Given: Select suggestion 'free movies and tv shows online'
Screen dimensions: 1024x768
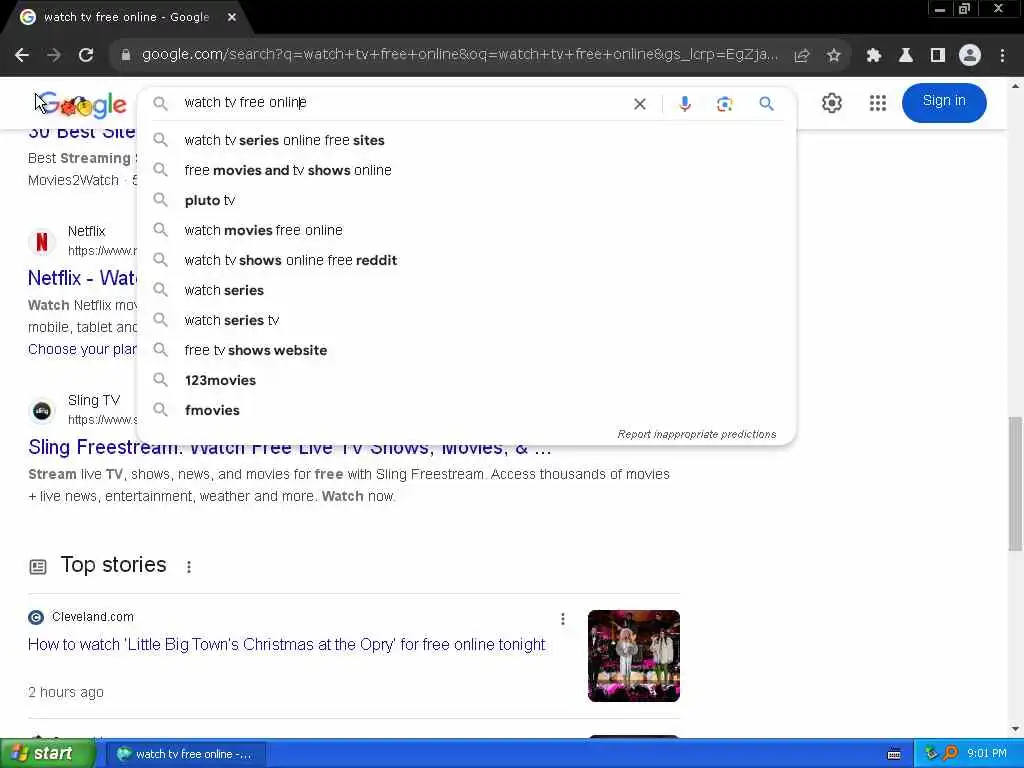Looking at the screenshot, I should click(466, 170).
